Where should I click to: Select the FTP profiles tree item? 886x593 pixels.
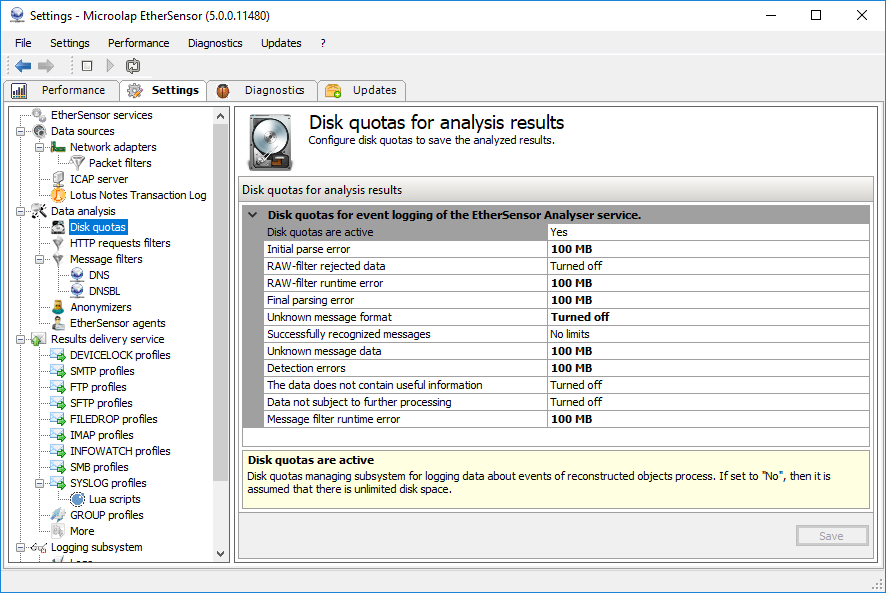(98, 387)
